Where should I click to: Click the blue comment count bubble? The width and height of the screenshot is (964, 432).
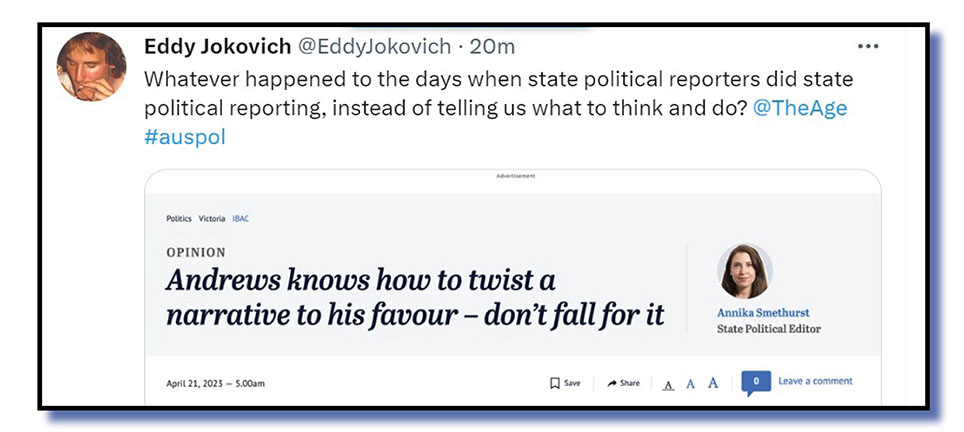pos(756,382)
